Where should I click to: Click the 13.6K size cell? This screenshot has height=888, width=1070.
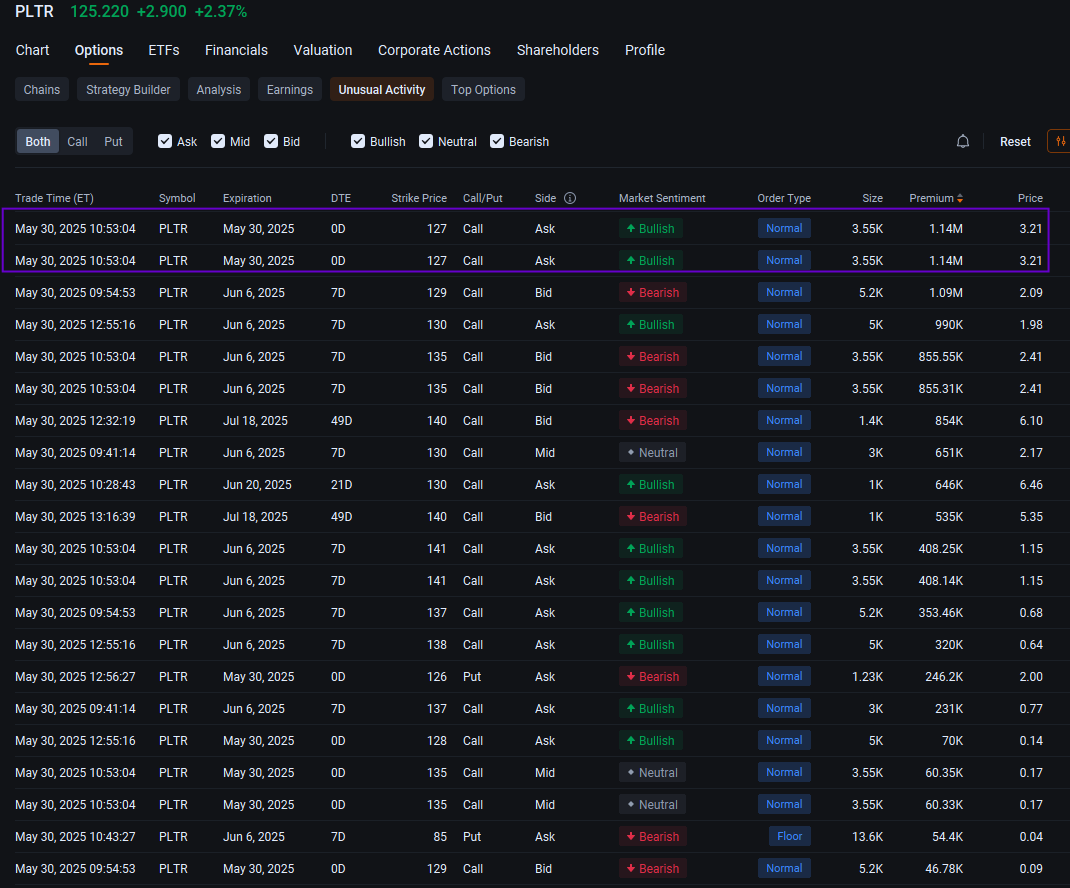(867, 836)
